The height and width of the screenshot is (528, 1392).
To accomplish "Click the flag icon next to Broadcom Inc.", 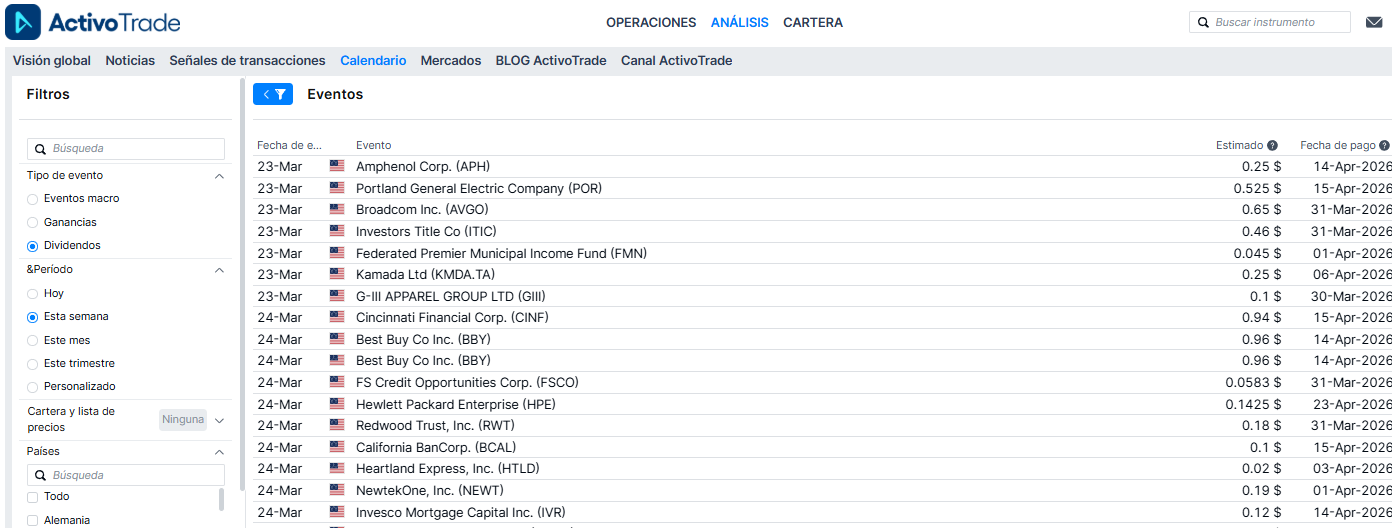I will [337, 210].
